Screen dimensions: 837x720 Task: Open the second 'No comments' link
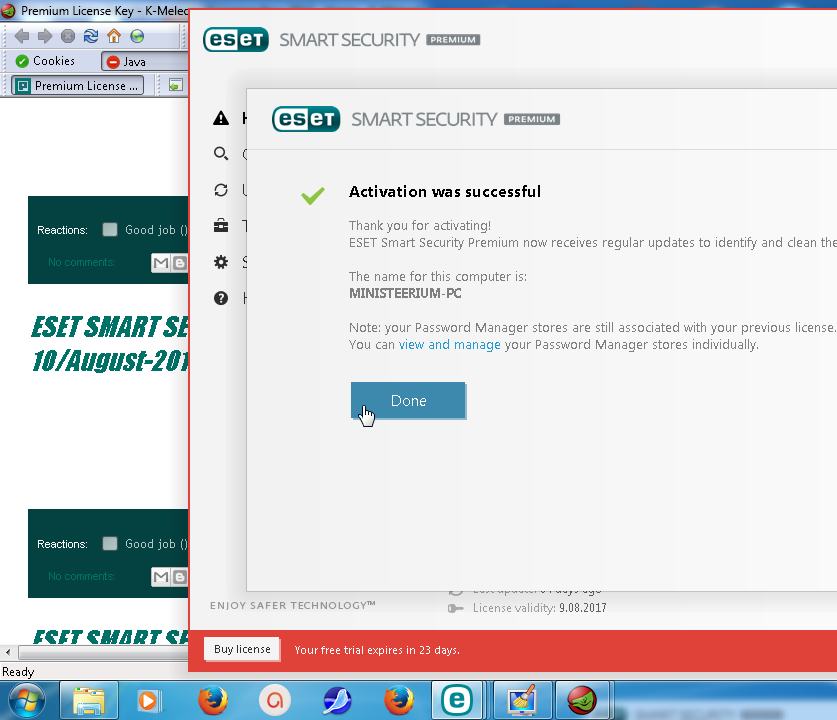pyautogui.click(x=82, y=576)
